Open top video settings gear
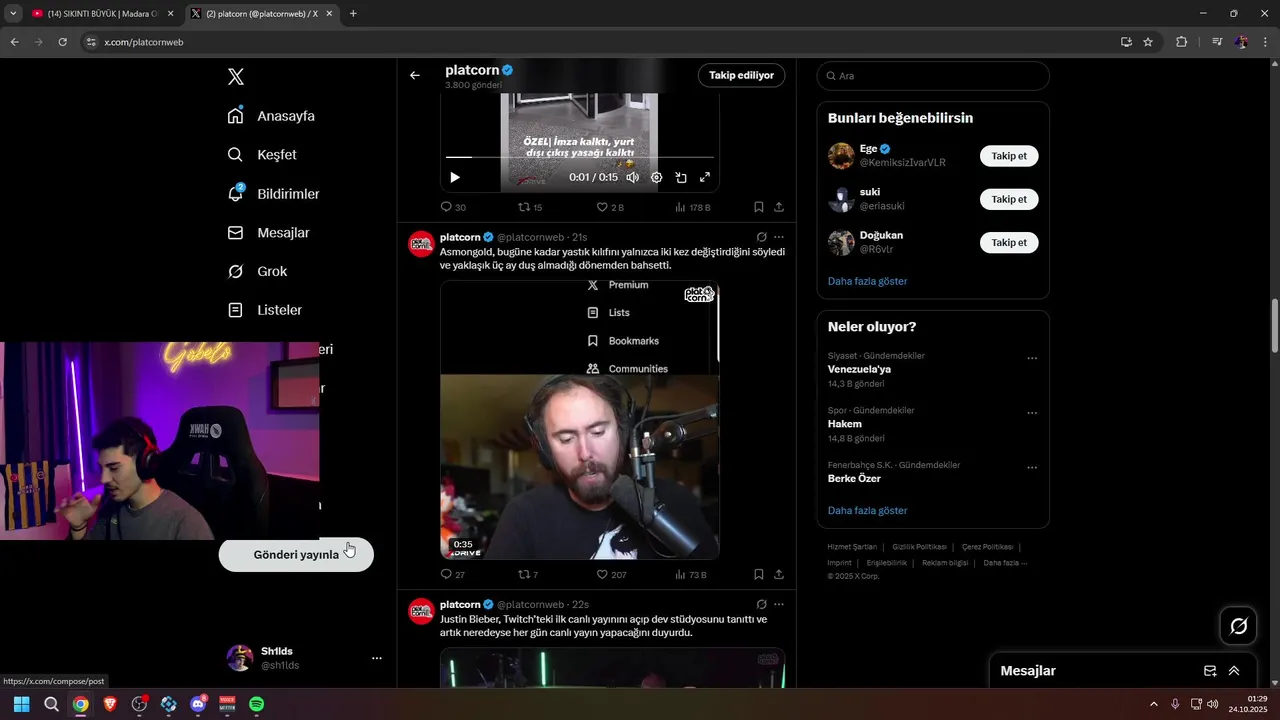 [x=656, y=177]
